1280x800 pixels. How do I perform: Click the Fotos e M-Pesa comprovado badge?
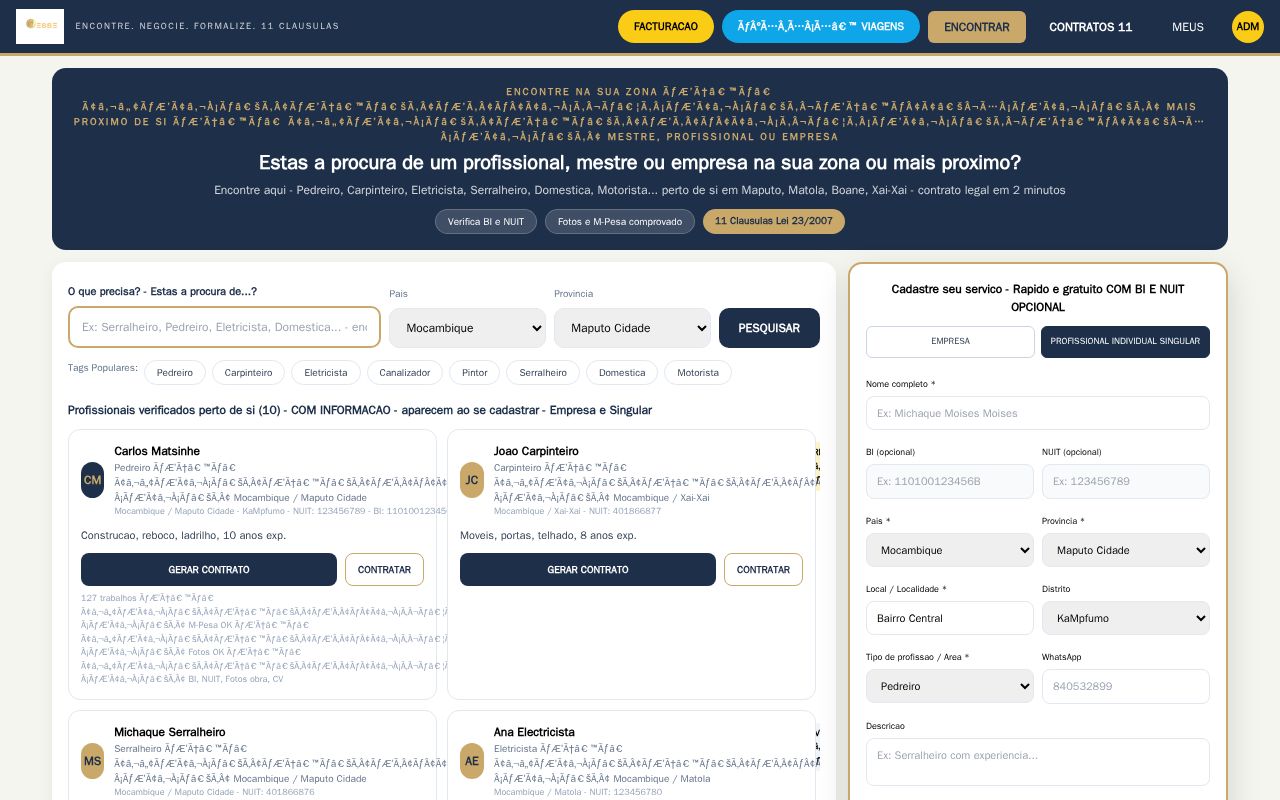[620, 221]
